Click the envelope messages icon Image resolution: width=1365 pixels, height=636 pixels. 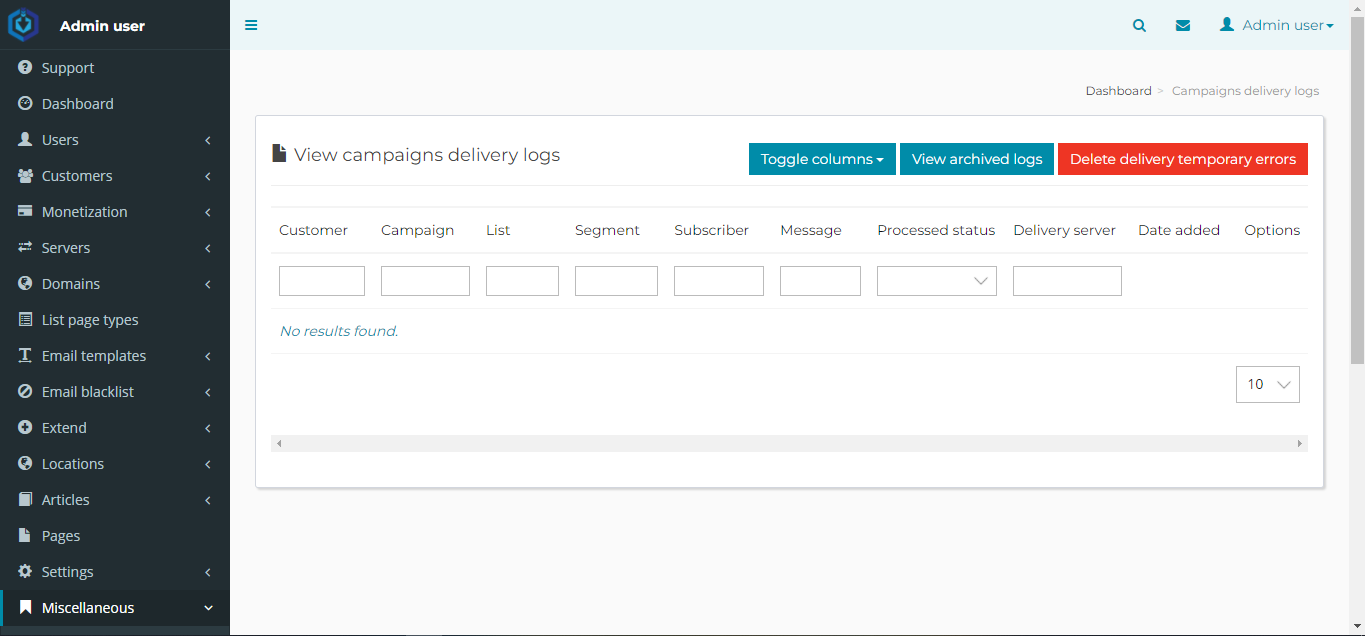(1183, 24)
